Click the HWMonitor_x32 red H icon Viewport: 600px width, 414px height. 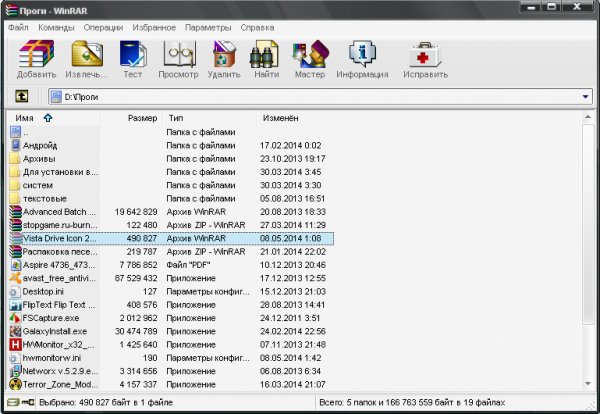[x=15, y=344]
